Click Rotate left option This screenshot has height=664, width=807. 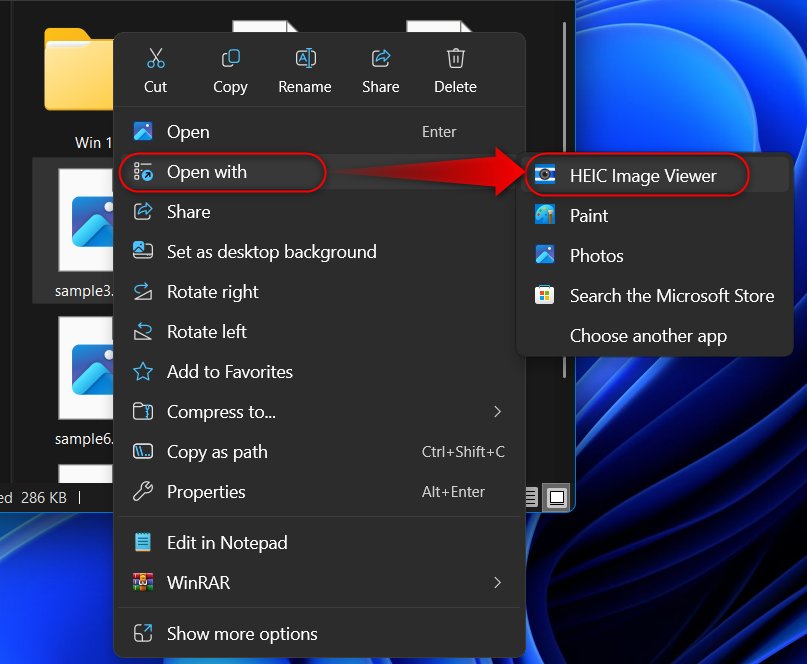(x=206, y=332)
